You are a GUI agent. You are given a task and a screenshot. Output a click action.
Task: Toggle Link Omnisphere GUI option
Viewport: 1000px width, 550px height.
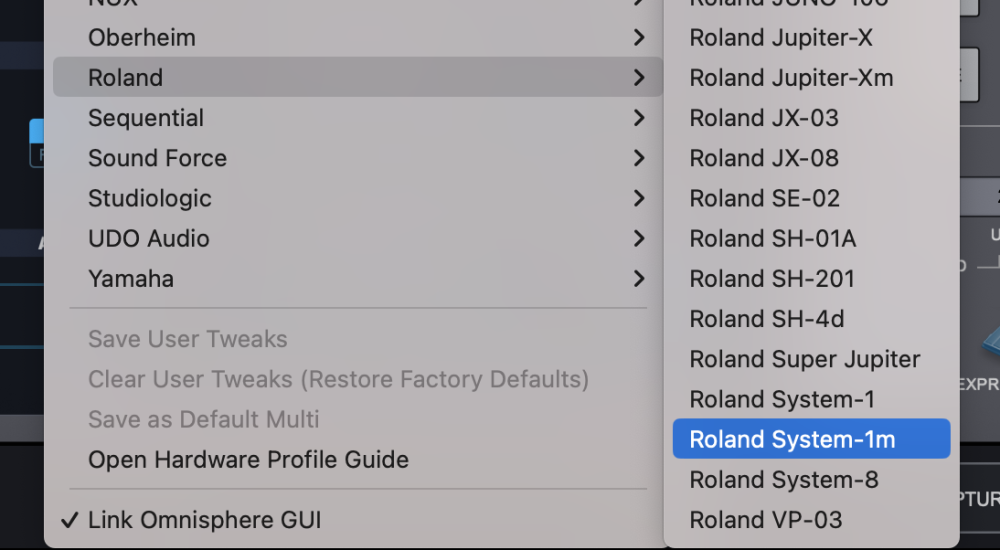tap(204, 520)
